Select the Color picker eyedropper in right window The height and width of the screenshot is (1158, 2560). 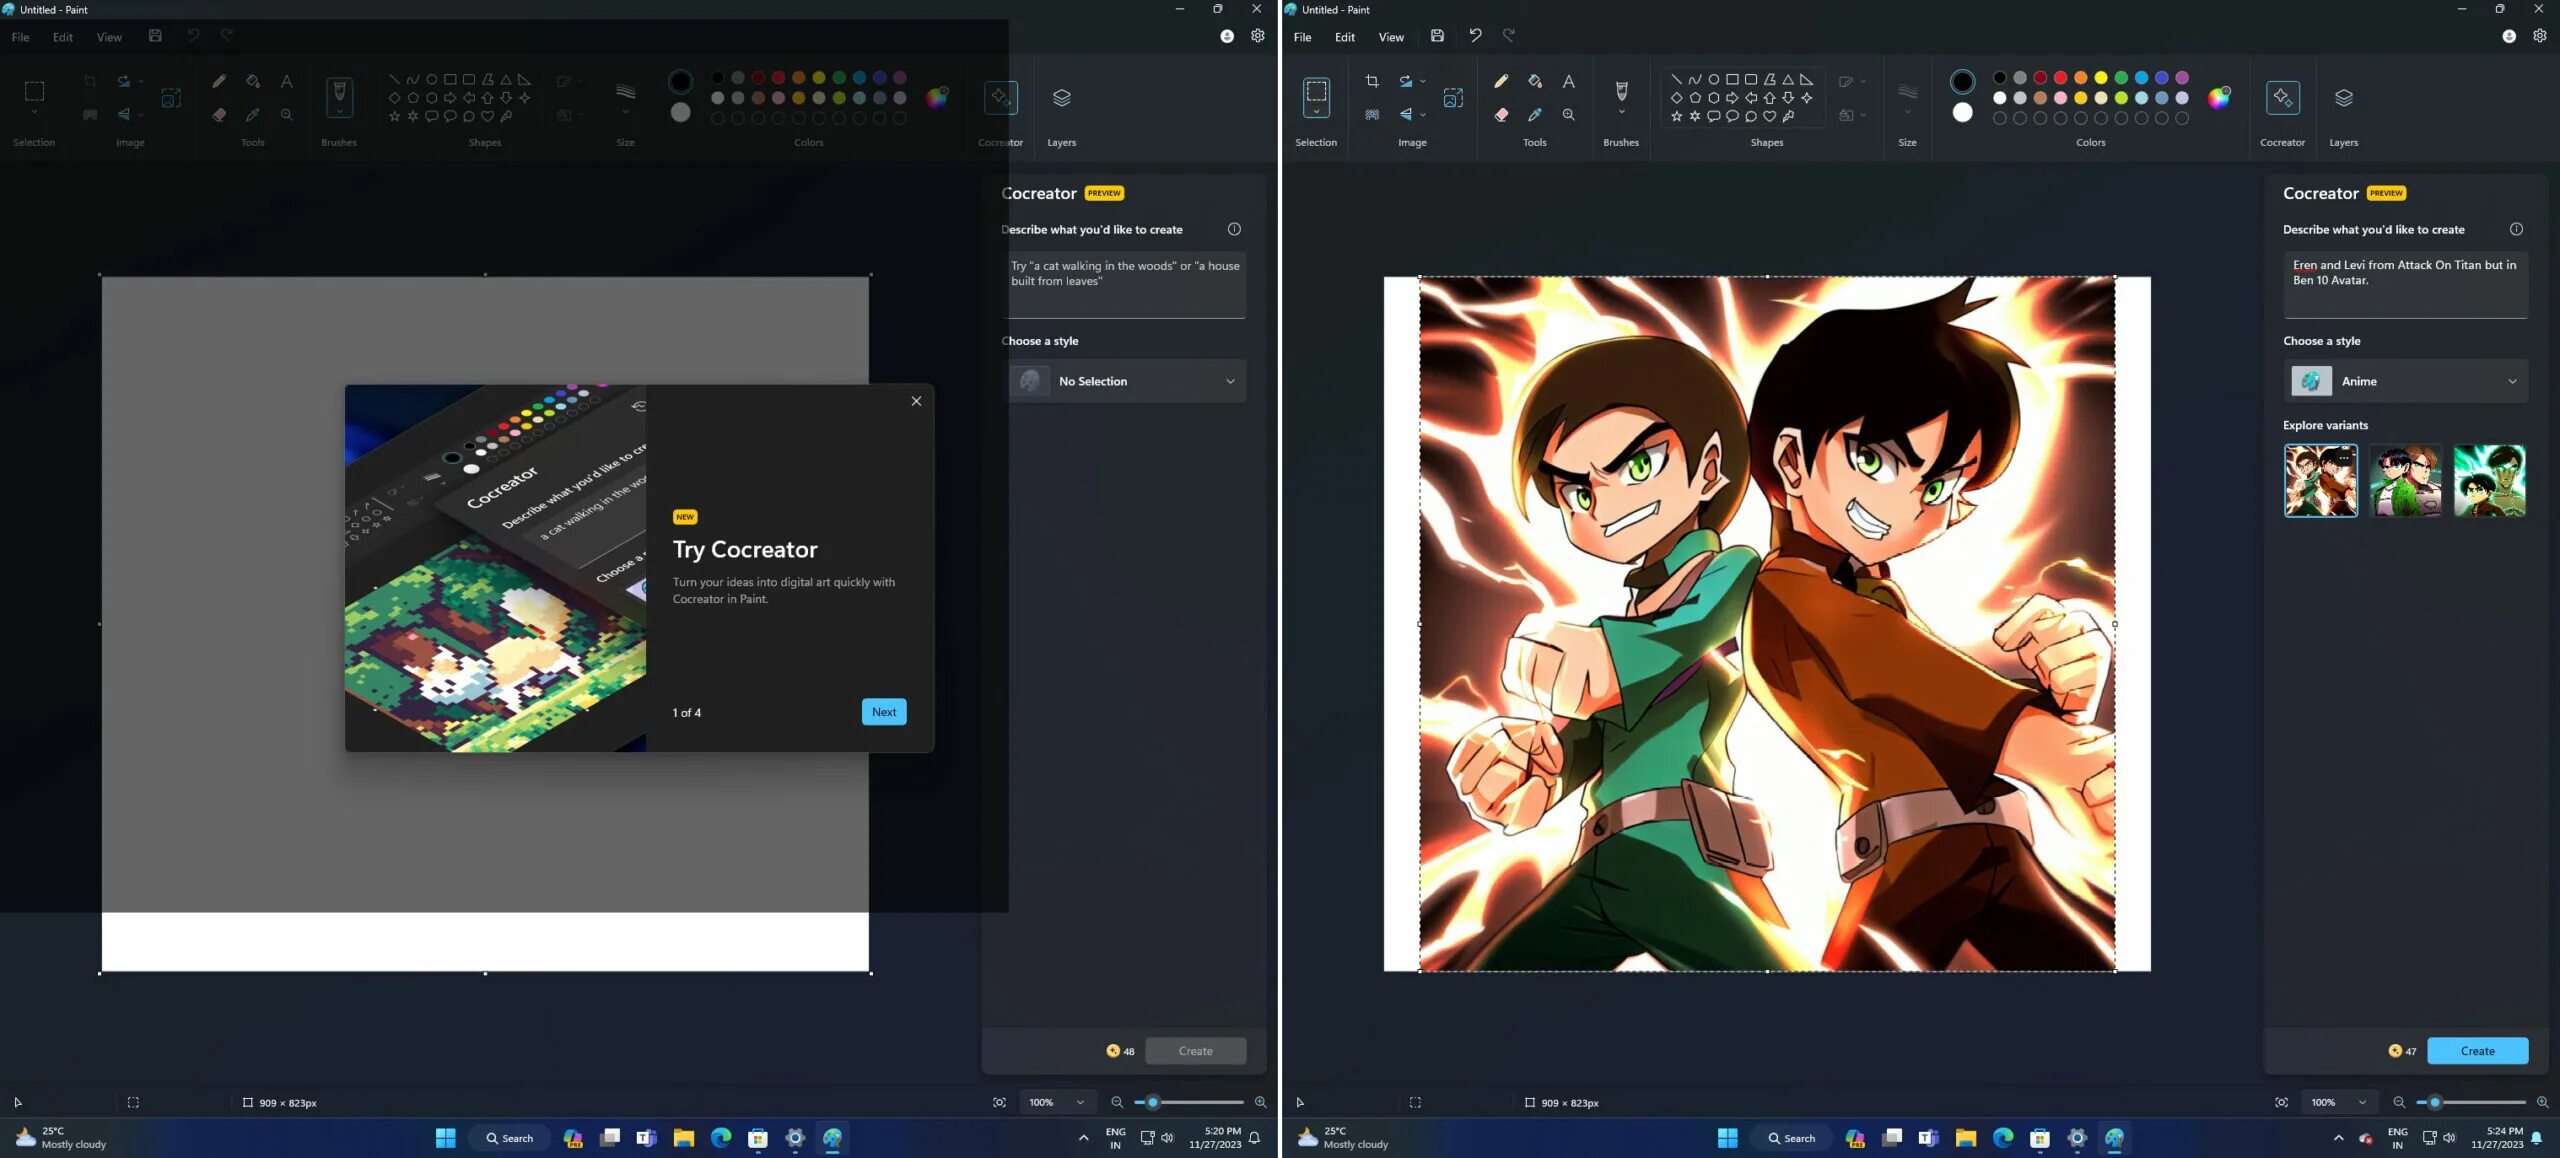(x=1535, y=115)
